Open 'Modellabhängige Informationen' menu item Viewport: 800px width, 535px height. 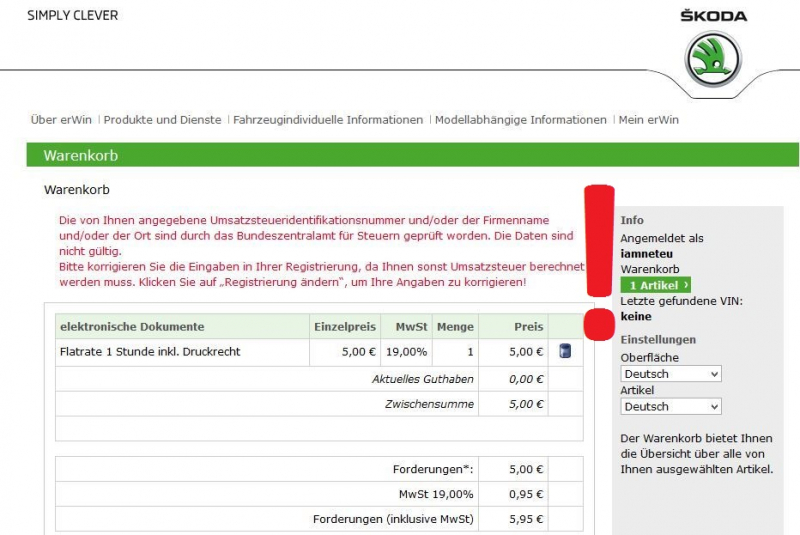click(x=520, y=120)
